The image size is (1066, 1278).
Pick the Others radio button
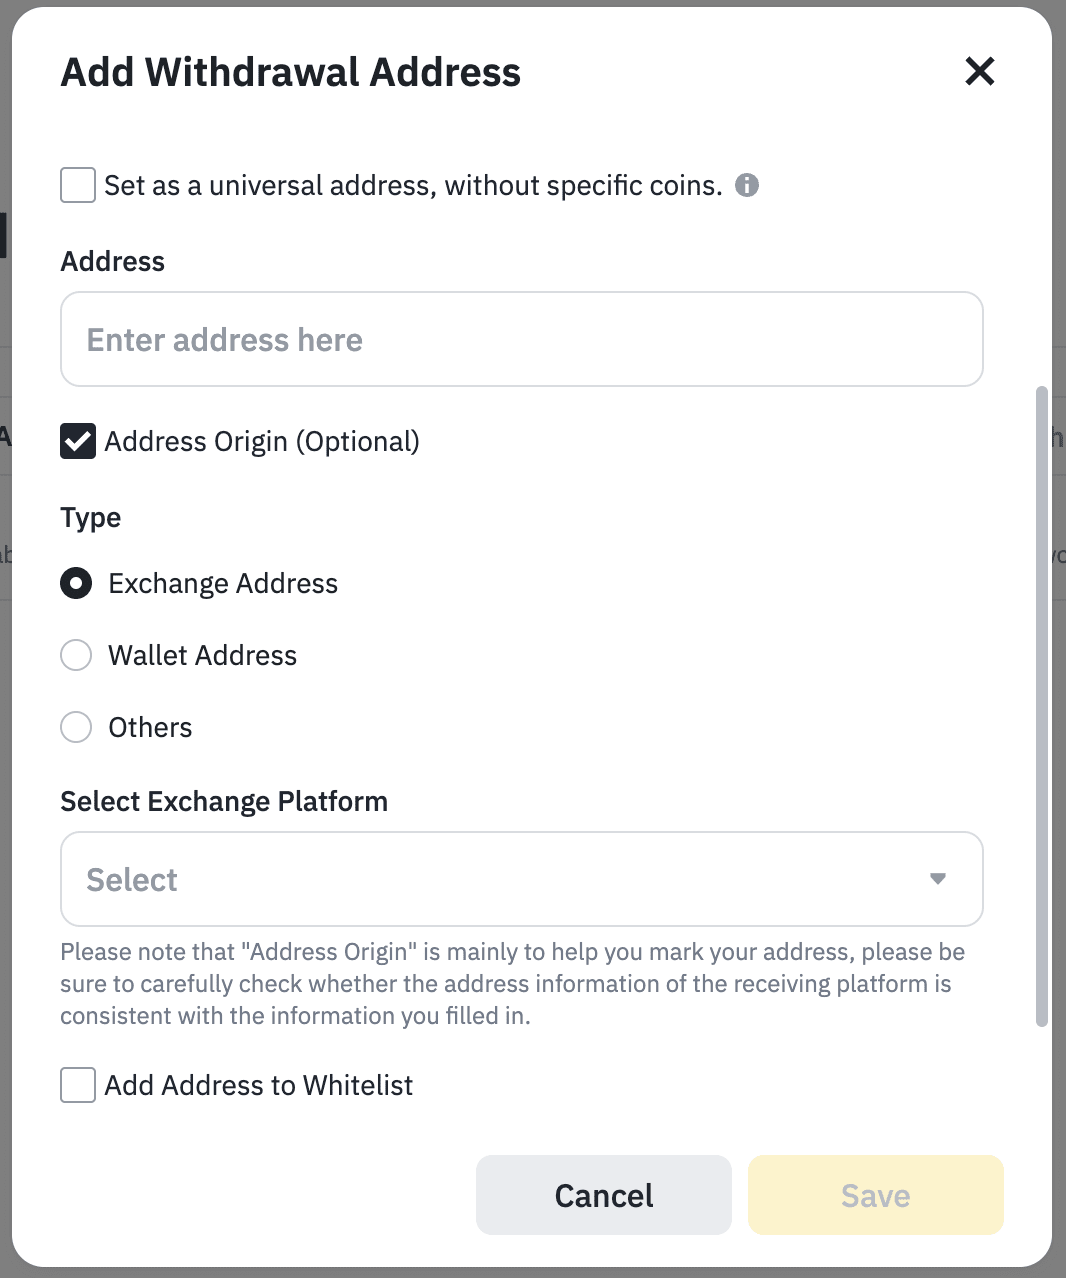[x=76, y=727]
